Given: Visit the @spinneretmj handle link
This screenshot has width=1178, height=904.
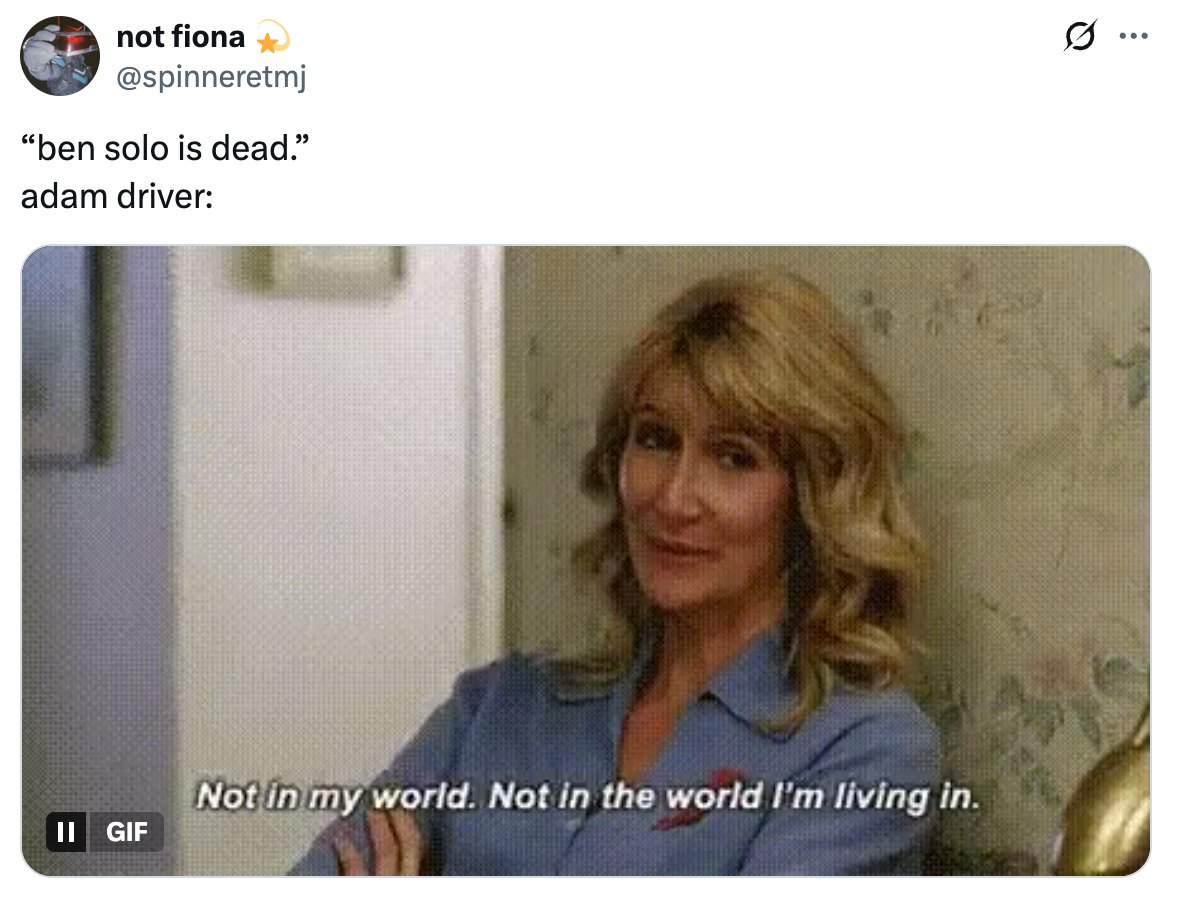Looking at the screenshot, I should [x=212, y=77].
